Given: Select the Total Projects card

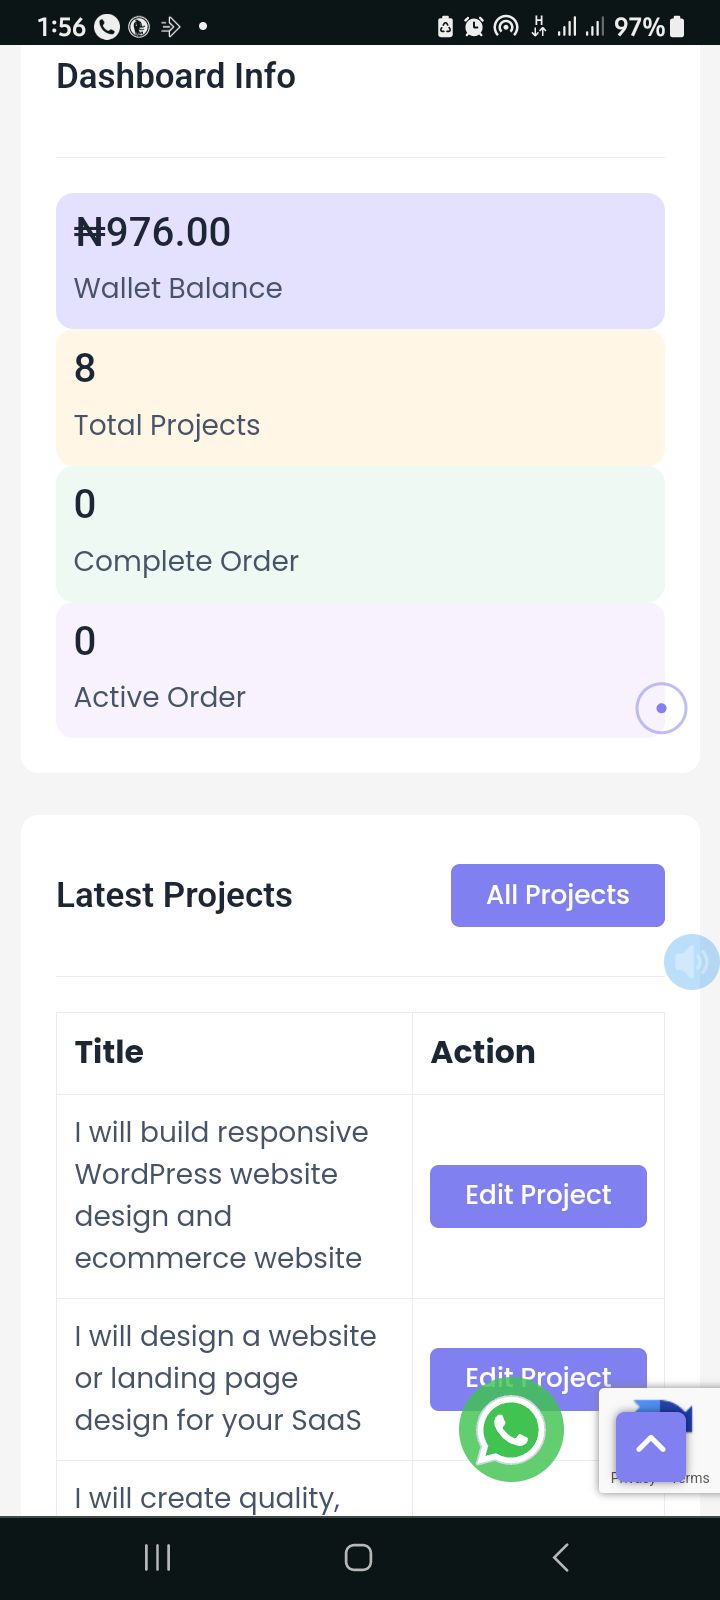Looking at the screenshot, I should [360, 397].
